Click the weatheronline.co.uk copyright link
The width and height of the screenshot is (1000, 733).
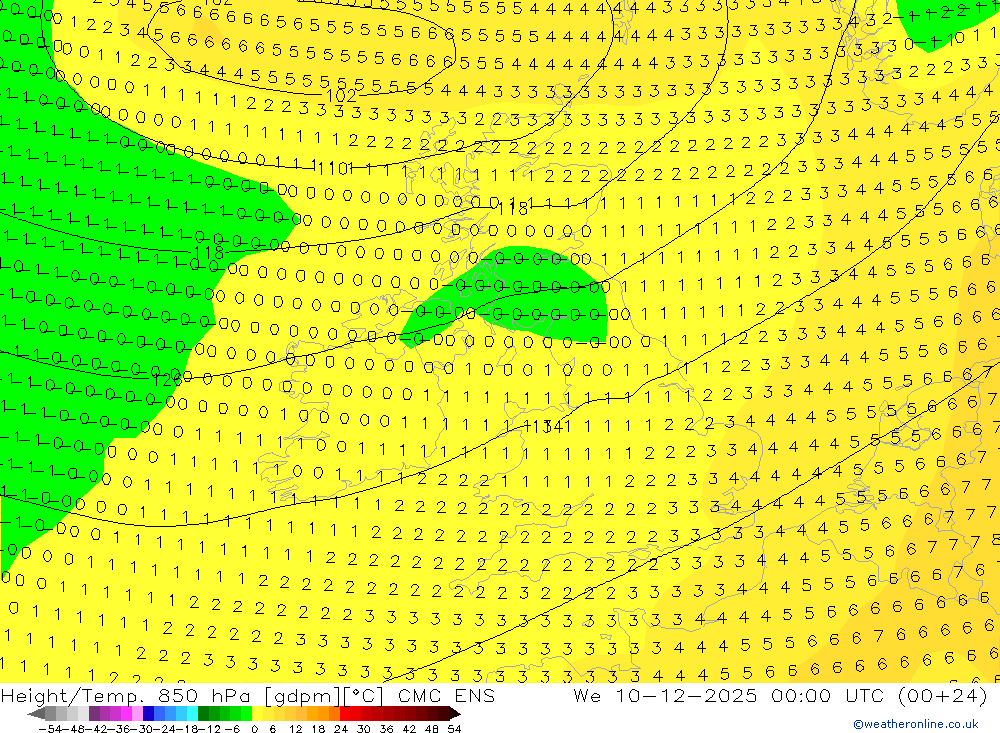click(915, 724)
